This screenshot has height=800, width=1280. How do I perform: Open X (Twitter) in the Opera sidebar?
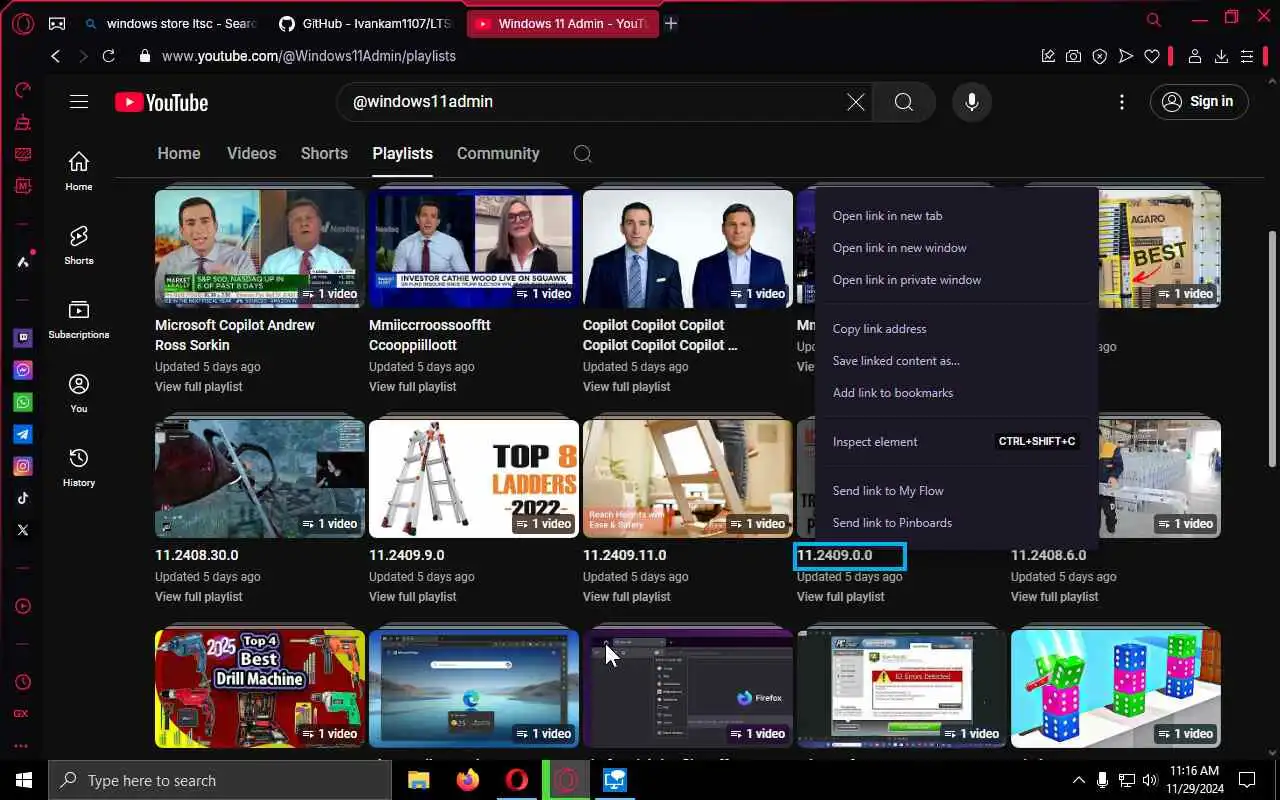22,530
